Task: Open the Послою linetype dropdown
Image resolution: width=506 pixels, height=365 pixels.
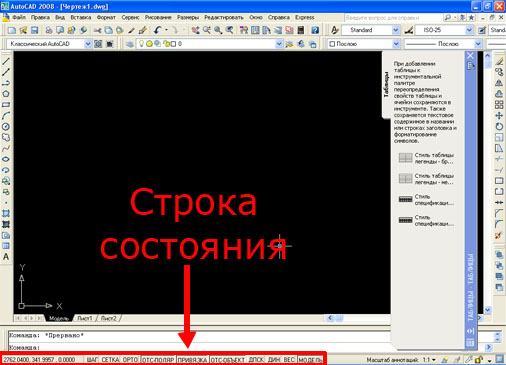Action: (x=478, y=44)
